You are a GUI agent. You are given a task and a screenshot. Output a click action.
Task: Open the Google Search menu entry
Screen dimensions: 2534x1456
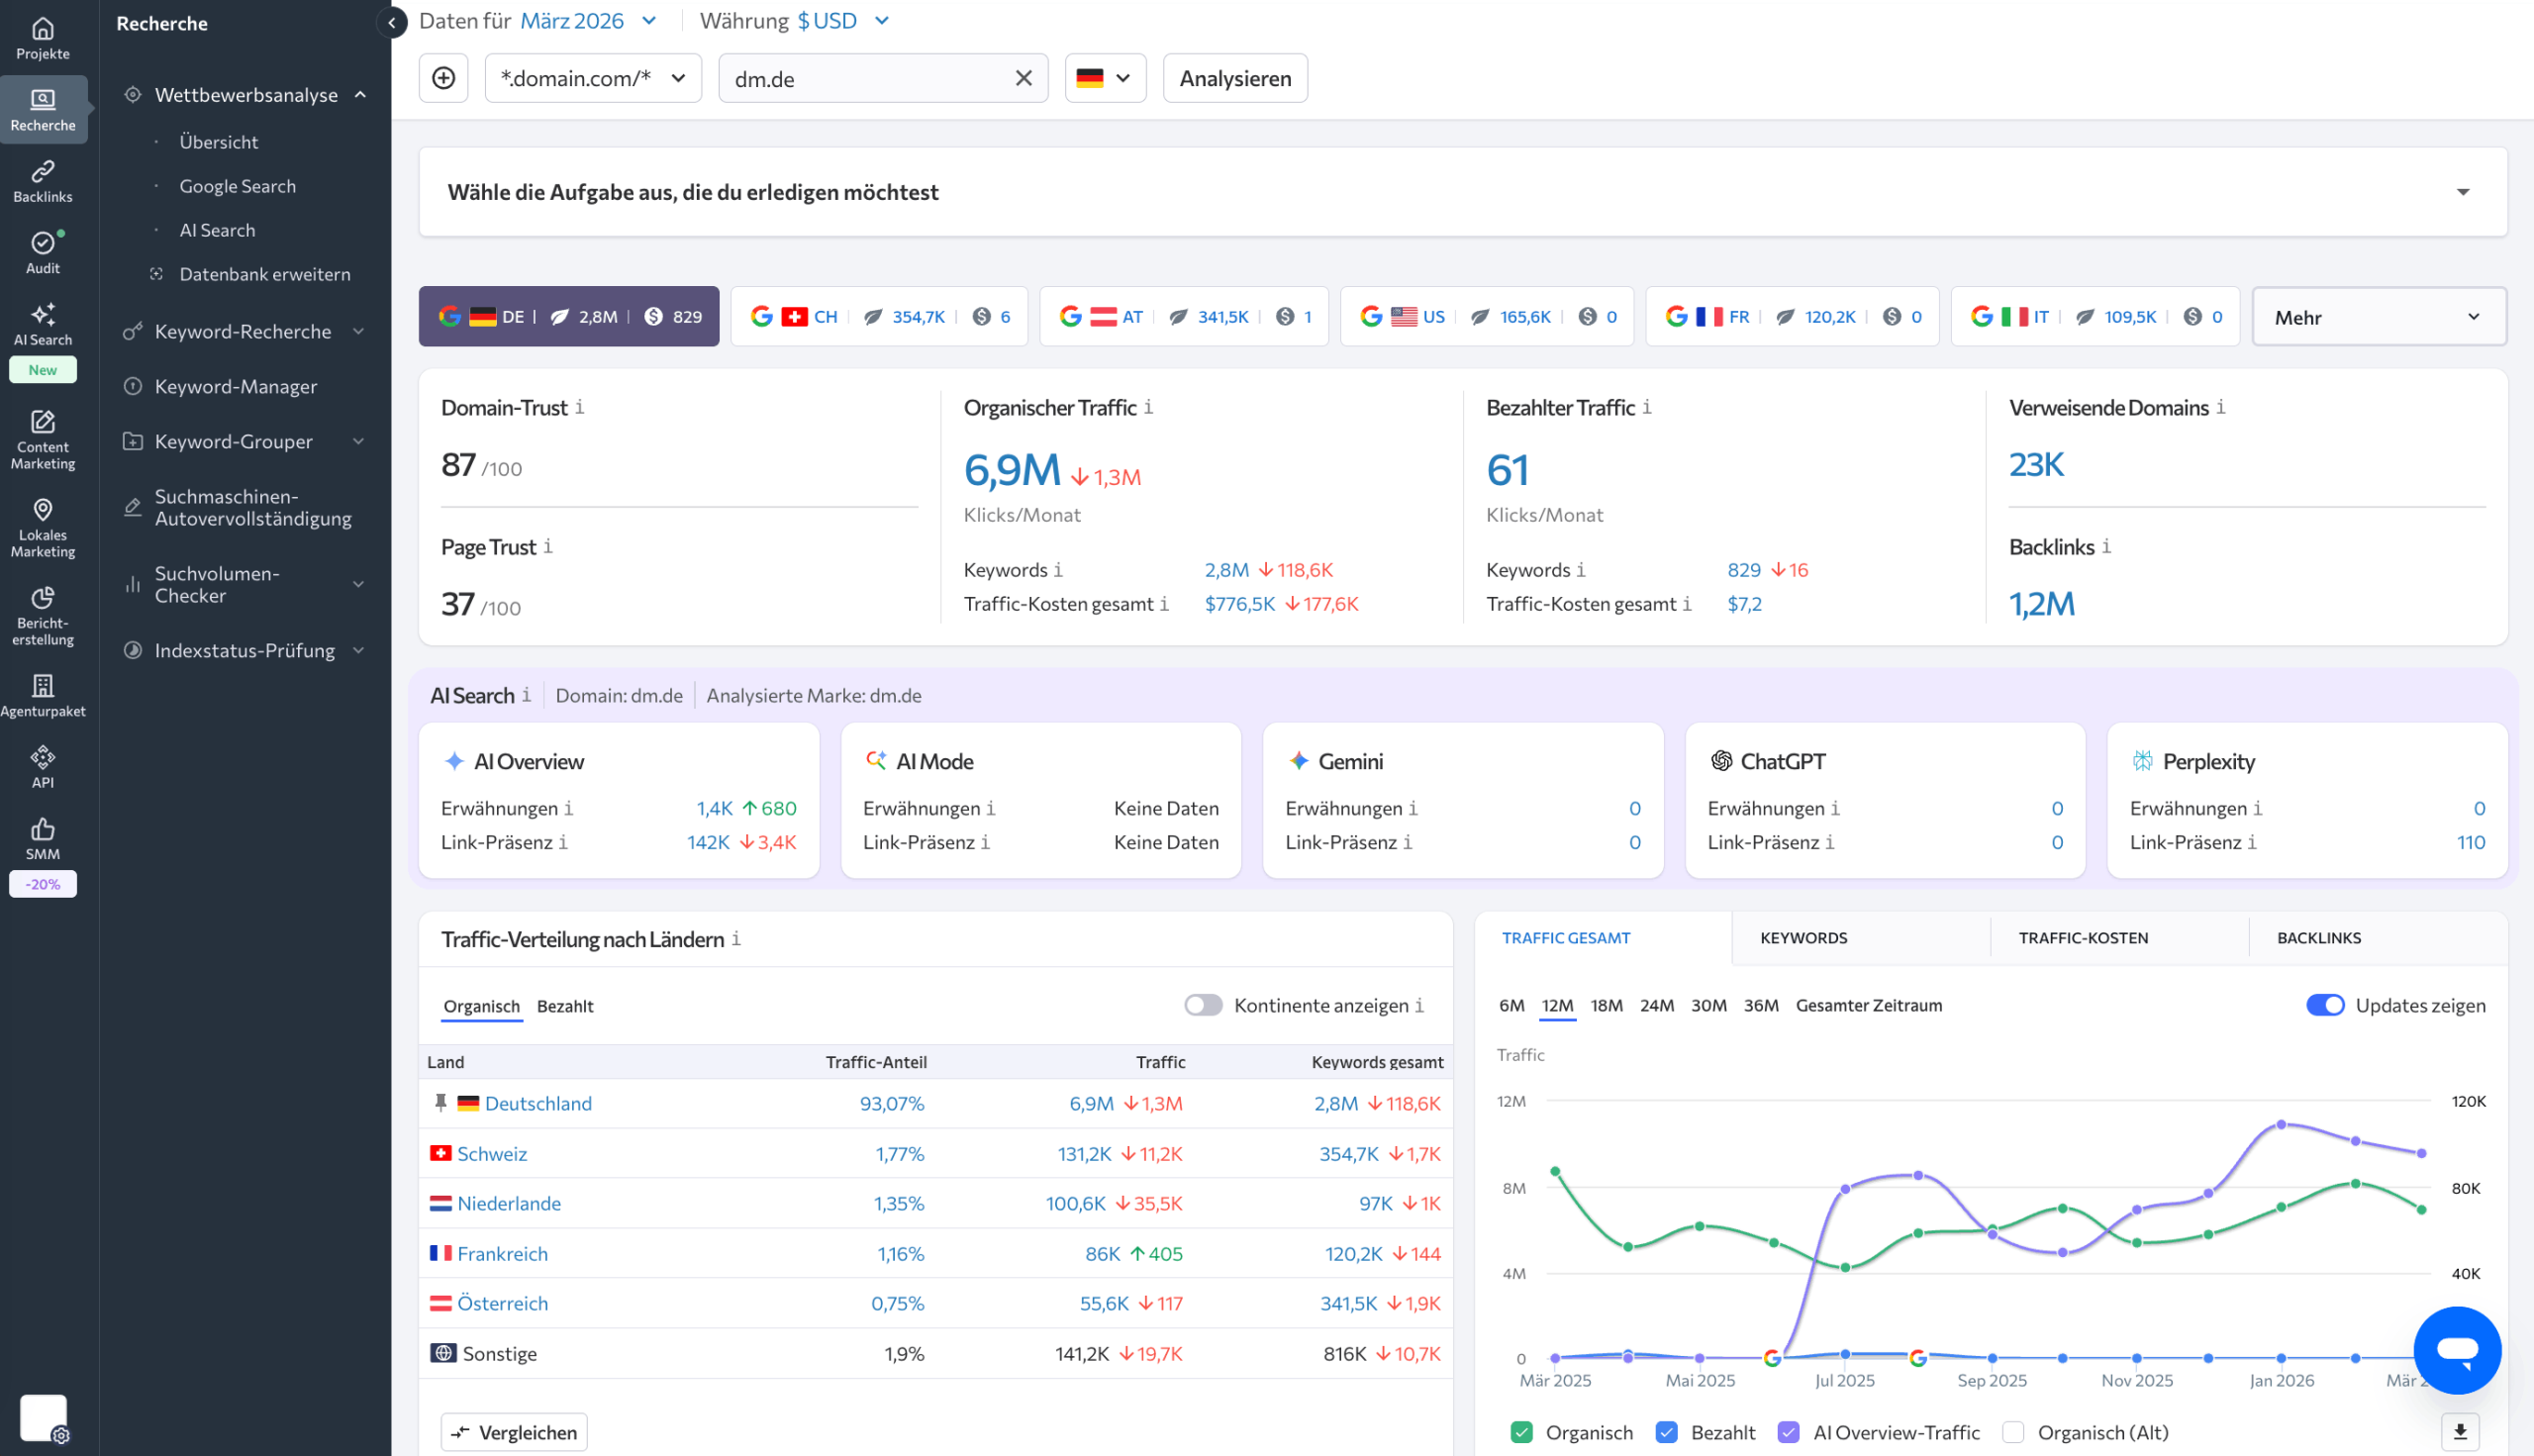[x=238, y=185]
